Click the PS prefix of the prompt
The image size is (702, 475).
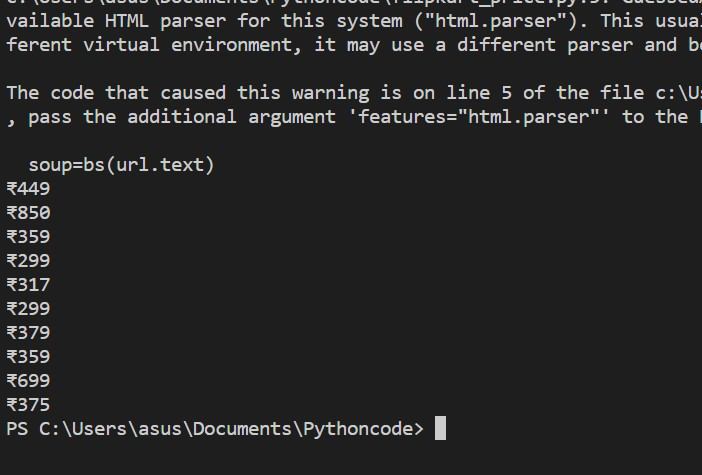coord(17,429)
